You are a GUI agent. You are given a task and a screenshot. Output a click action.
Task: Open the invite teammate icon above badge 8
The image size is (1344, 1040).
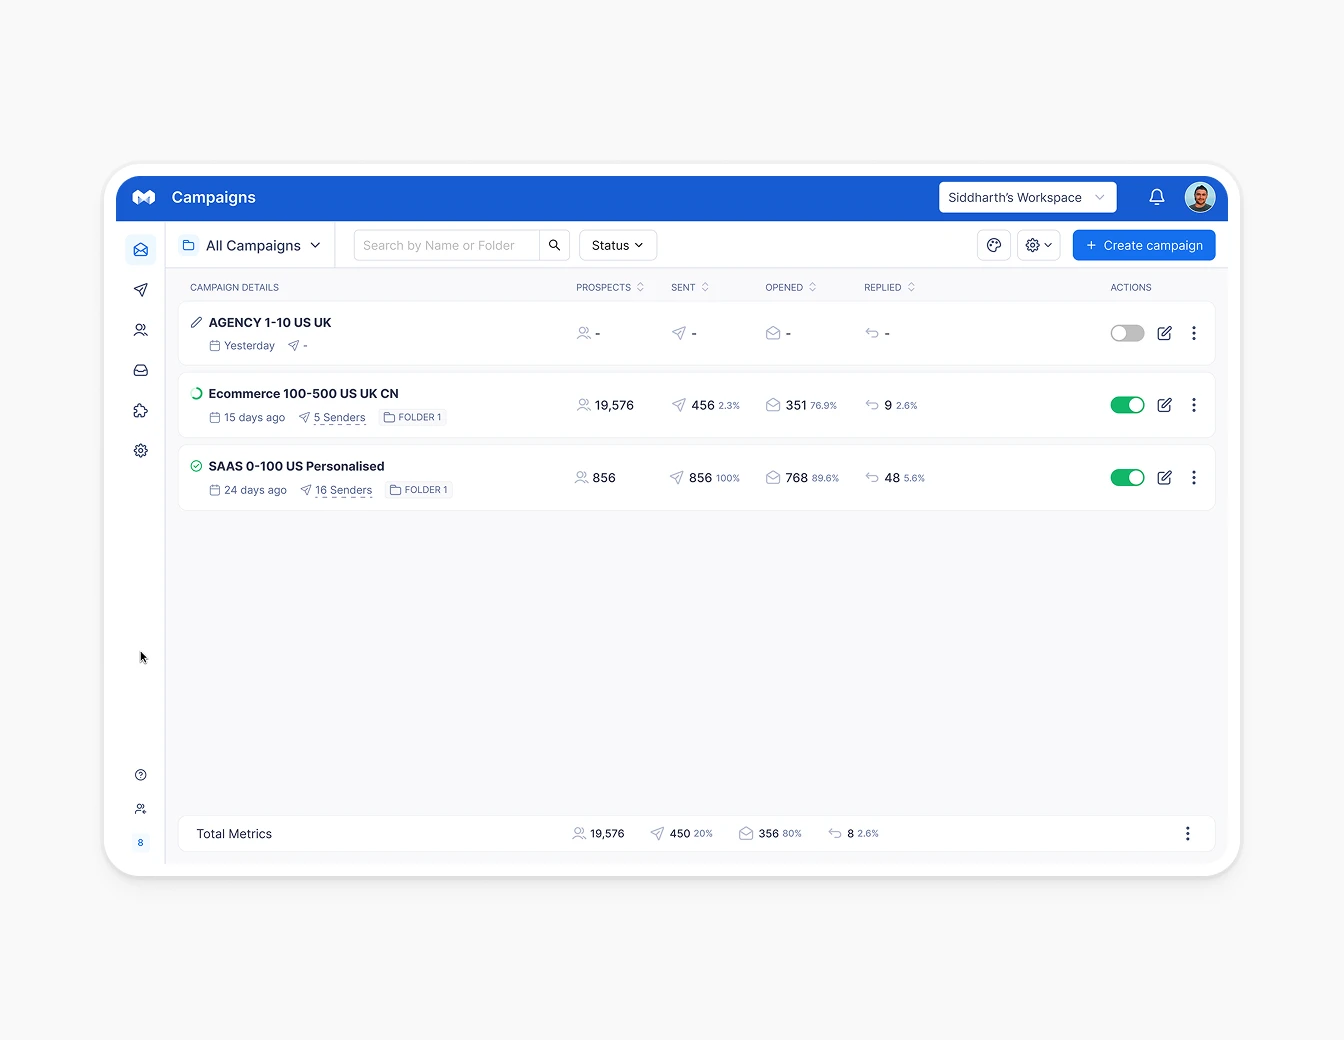pos(140,808)
